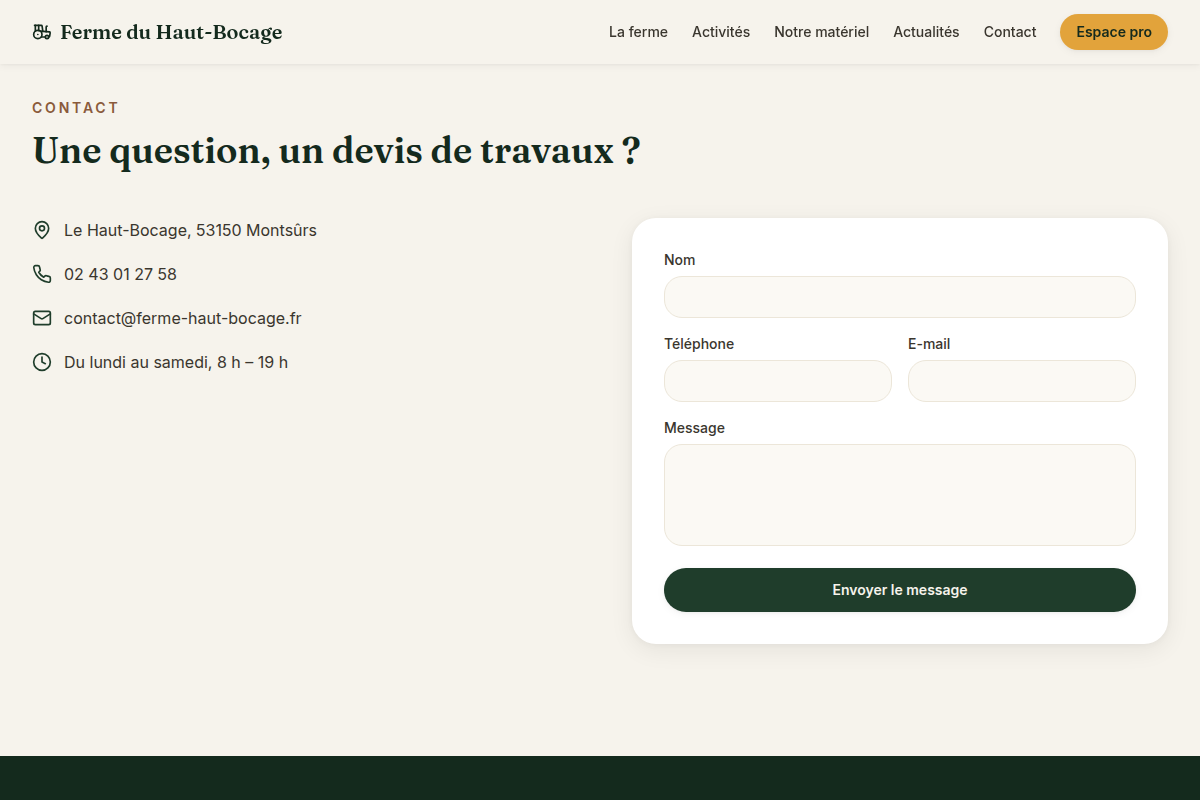Focus the E-mail input field
Image resolution: width=1200 pixels, height=800 pixels.
(x=1022, y=381)
